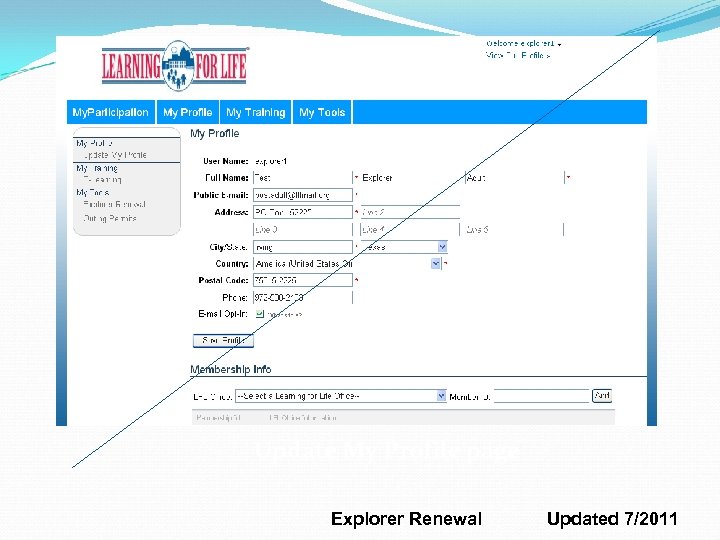
Task: Open the Select a Learning for Life Office dropdown
Action: [340, 396]
